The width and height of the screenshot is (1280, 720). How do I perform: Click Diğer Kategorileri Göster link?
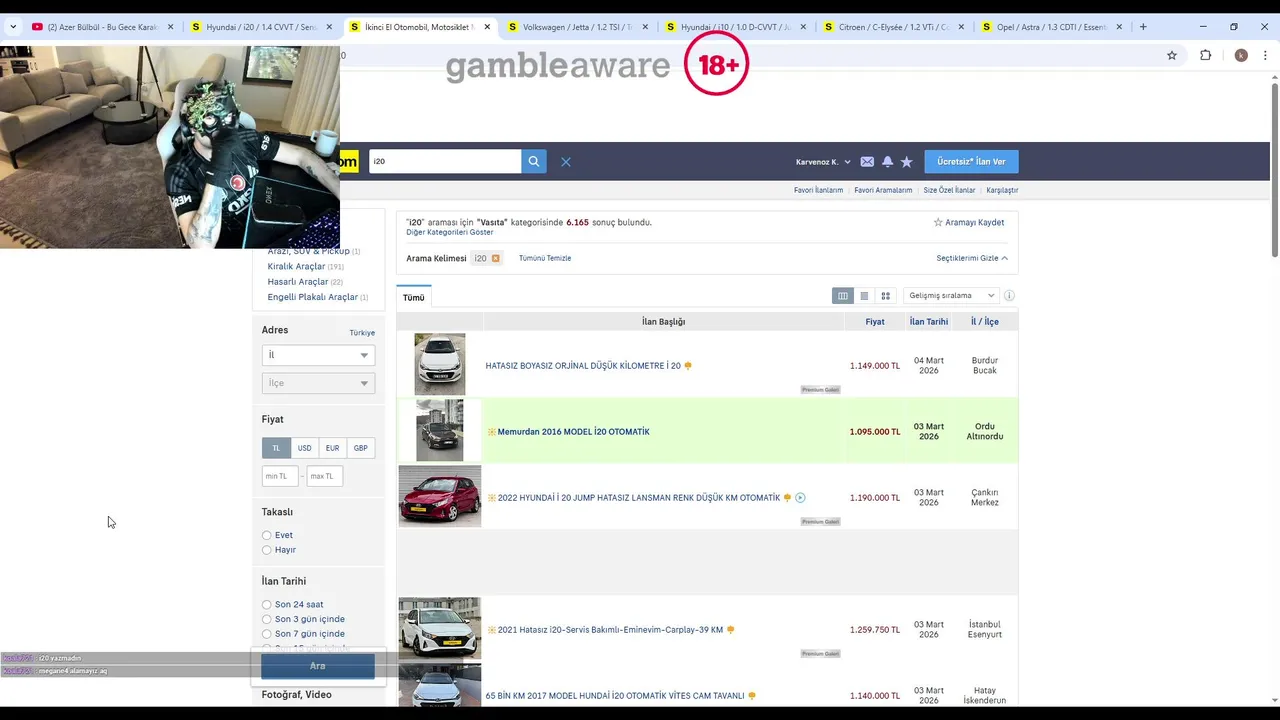coord(449,232)
